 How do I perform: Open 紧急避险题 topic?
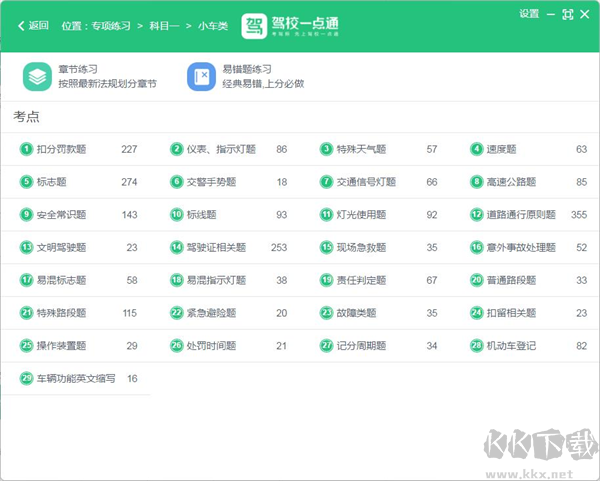pos(211,313)
